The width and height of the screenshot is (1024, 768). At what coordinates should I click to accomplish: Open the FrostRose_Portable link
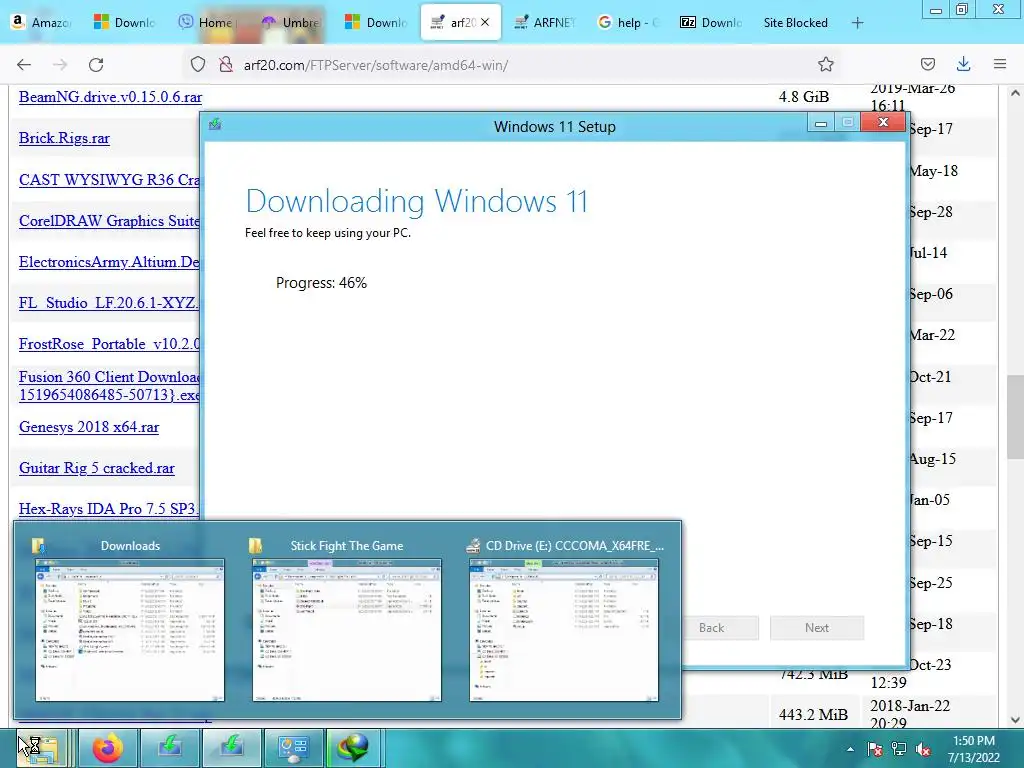109,344
